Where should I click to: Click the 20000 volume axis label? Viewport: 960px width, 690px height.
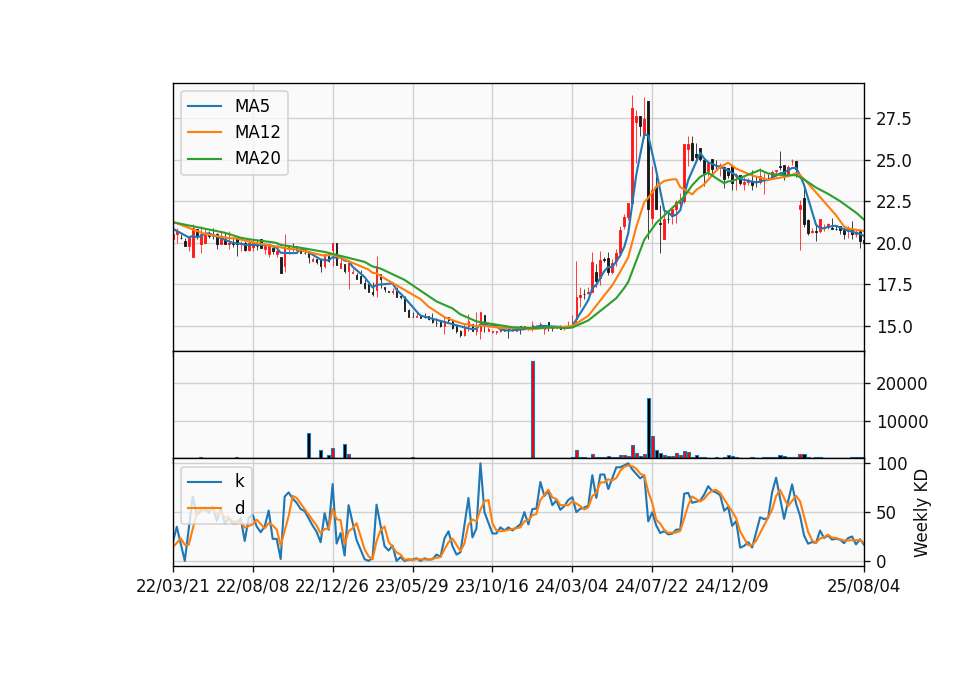click(902, 384)
